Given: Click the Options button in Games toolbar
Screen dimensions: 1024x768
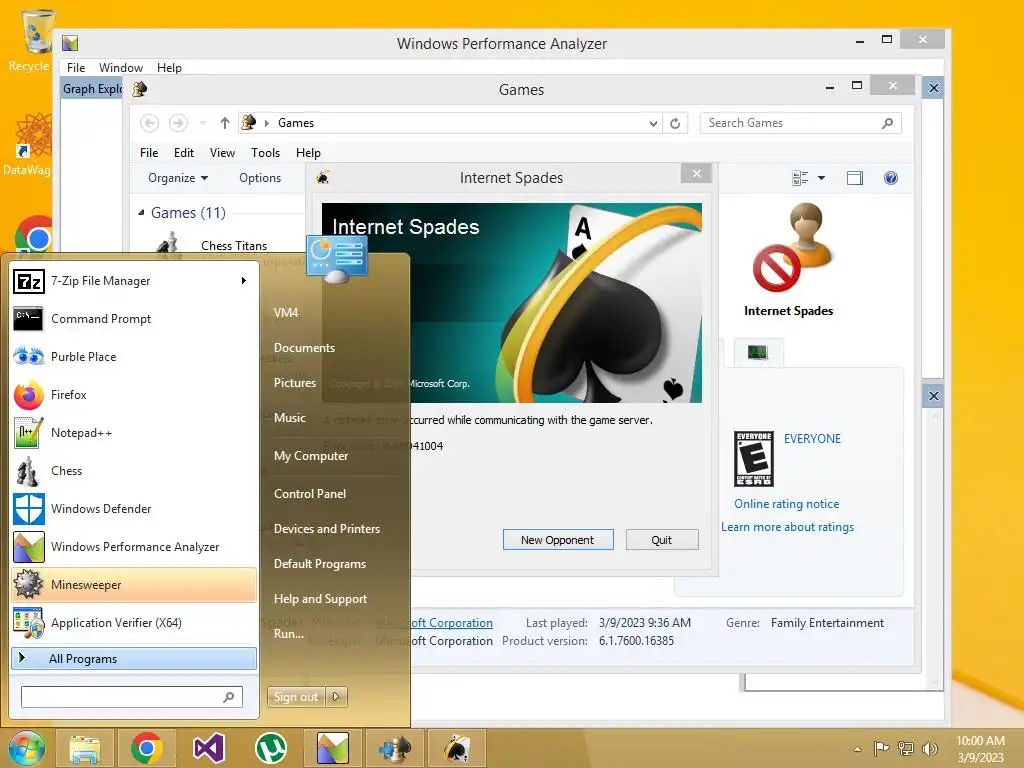Looking at the screenshot, I should [x=260, y=178].
